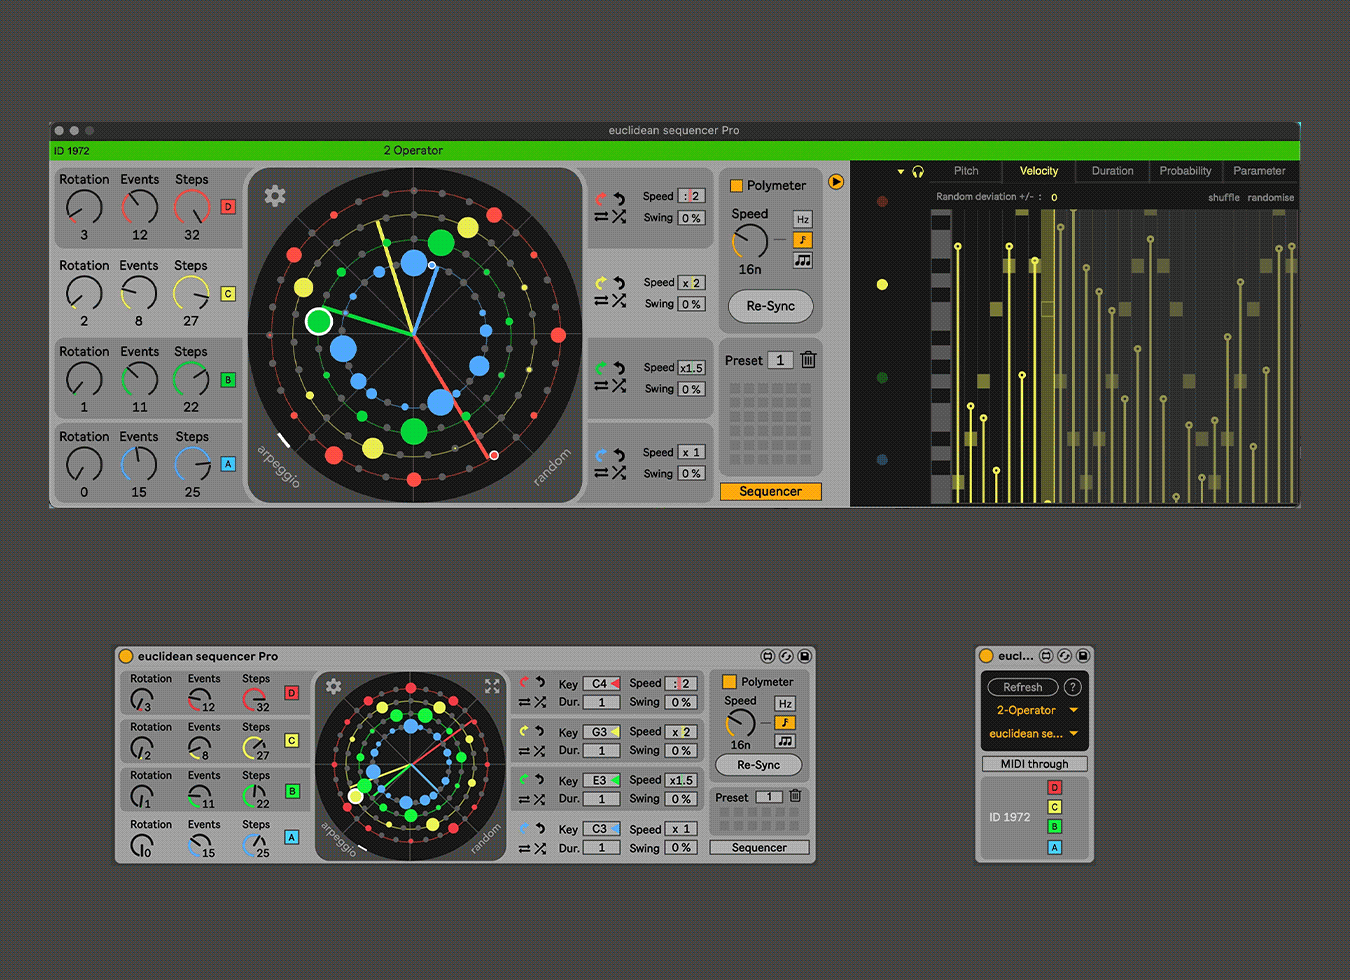
Task: Click help question mark next to Refresh
Action: pos(1072,687)
